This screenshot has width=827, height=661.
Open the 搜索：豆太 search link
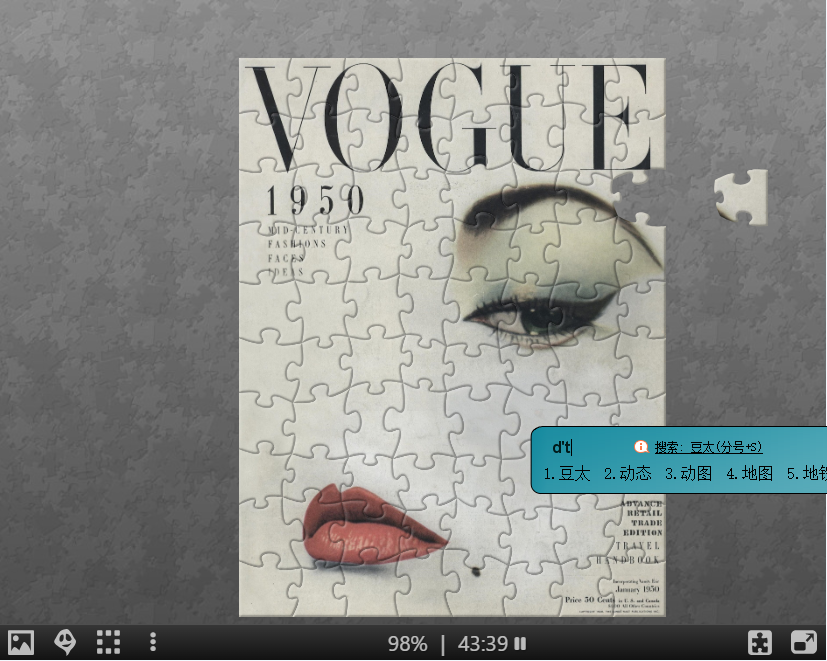pyautogui.click(x=708, y=447)
